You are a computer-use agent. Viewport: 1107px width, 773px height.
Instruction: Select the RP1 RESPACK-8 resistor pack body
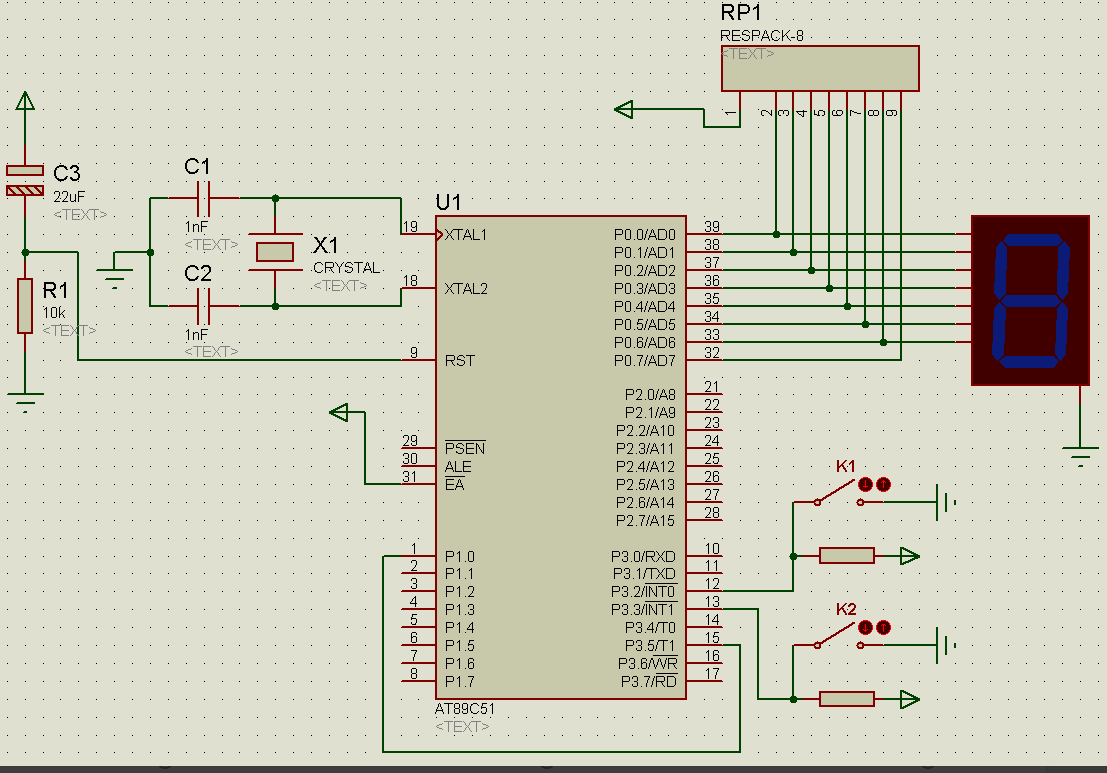click(820, 68)
